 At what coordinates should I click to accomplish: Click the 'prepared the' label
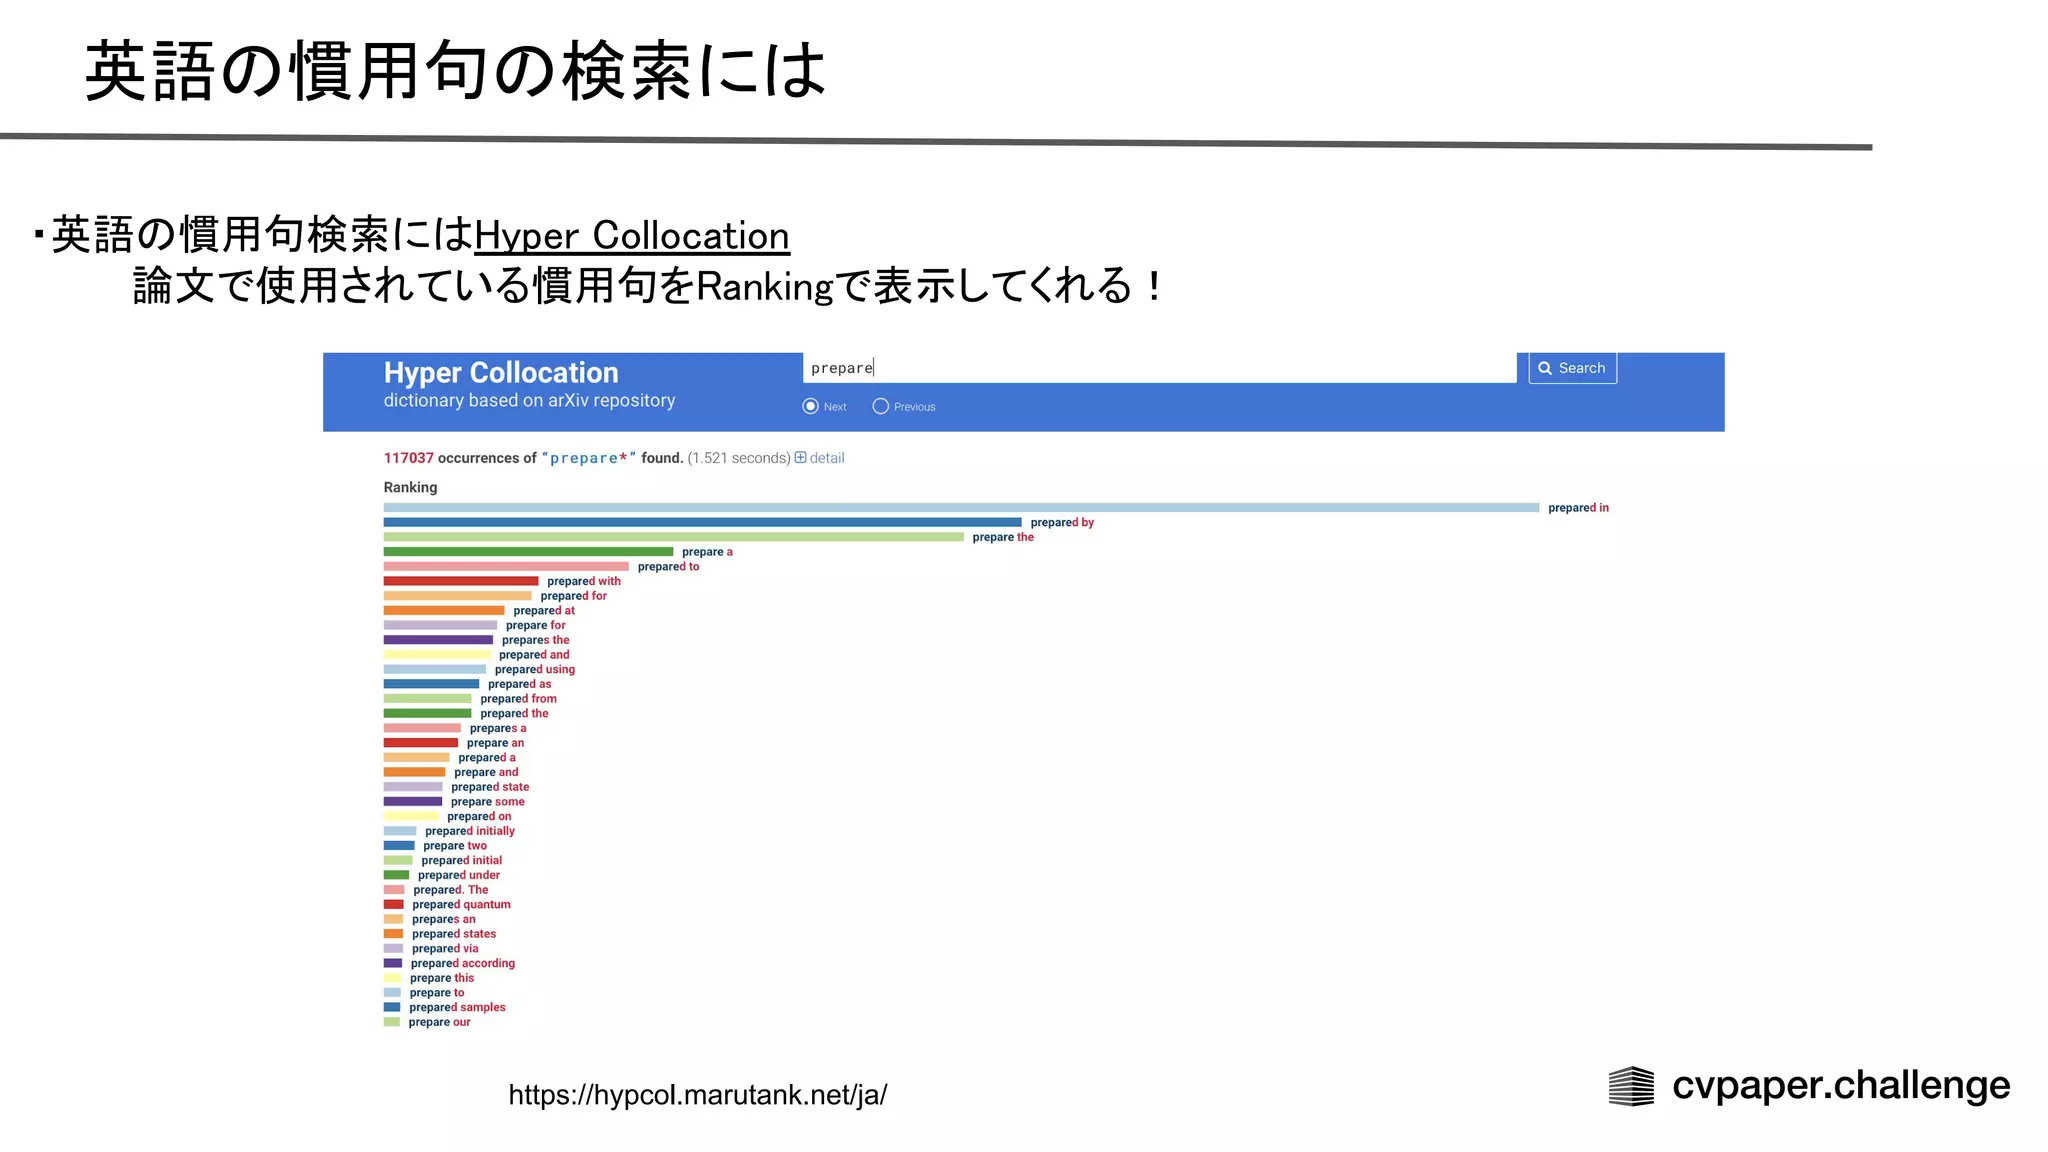click(x=514, y=714)
